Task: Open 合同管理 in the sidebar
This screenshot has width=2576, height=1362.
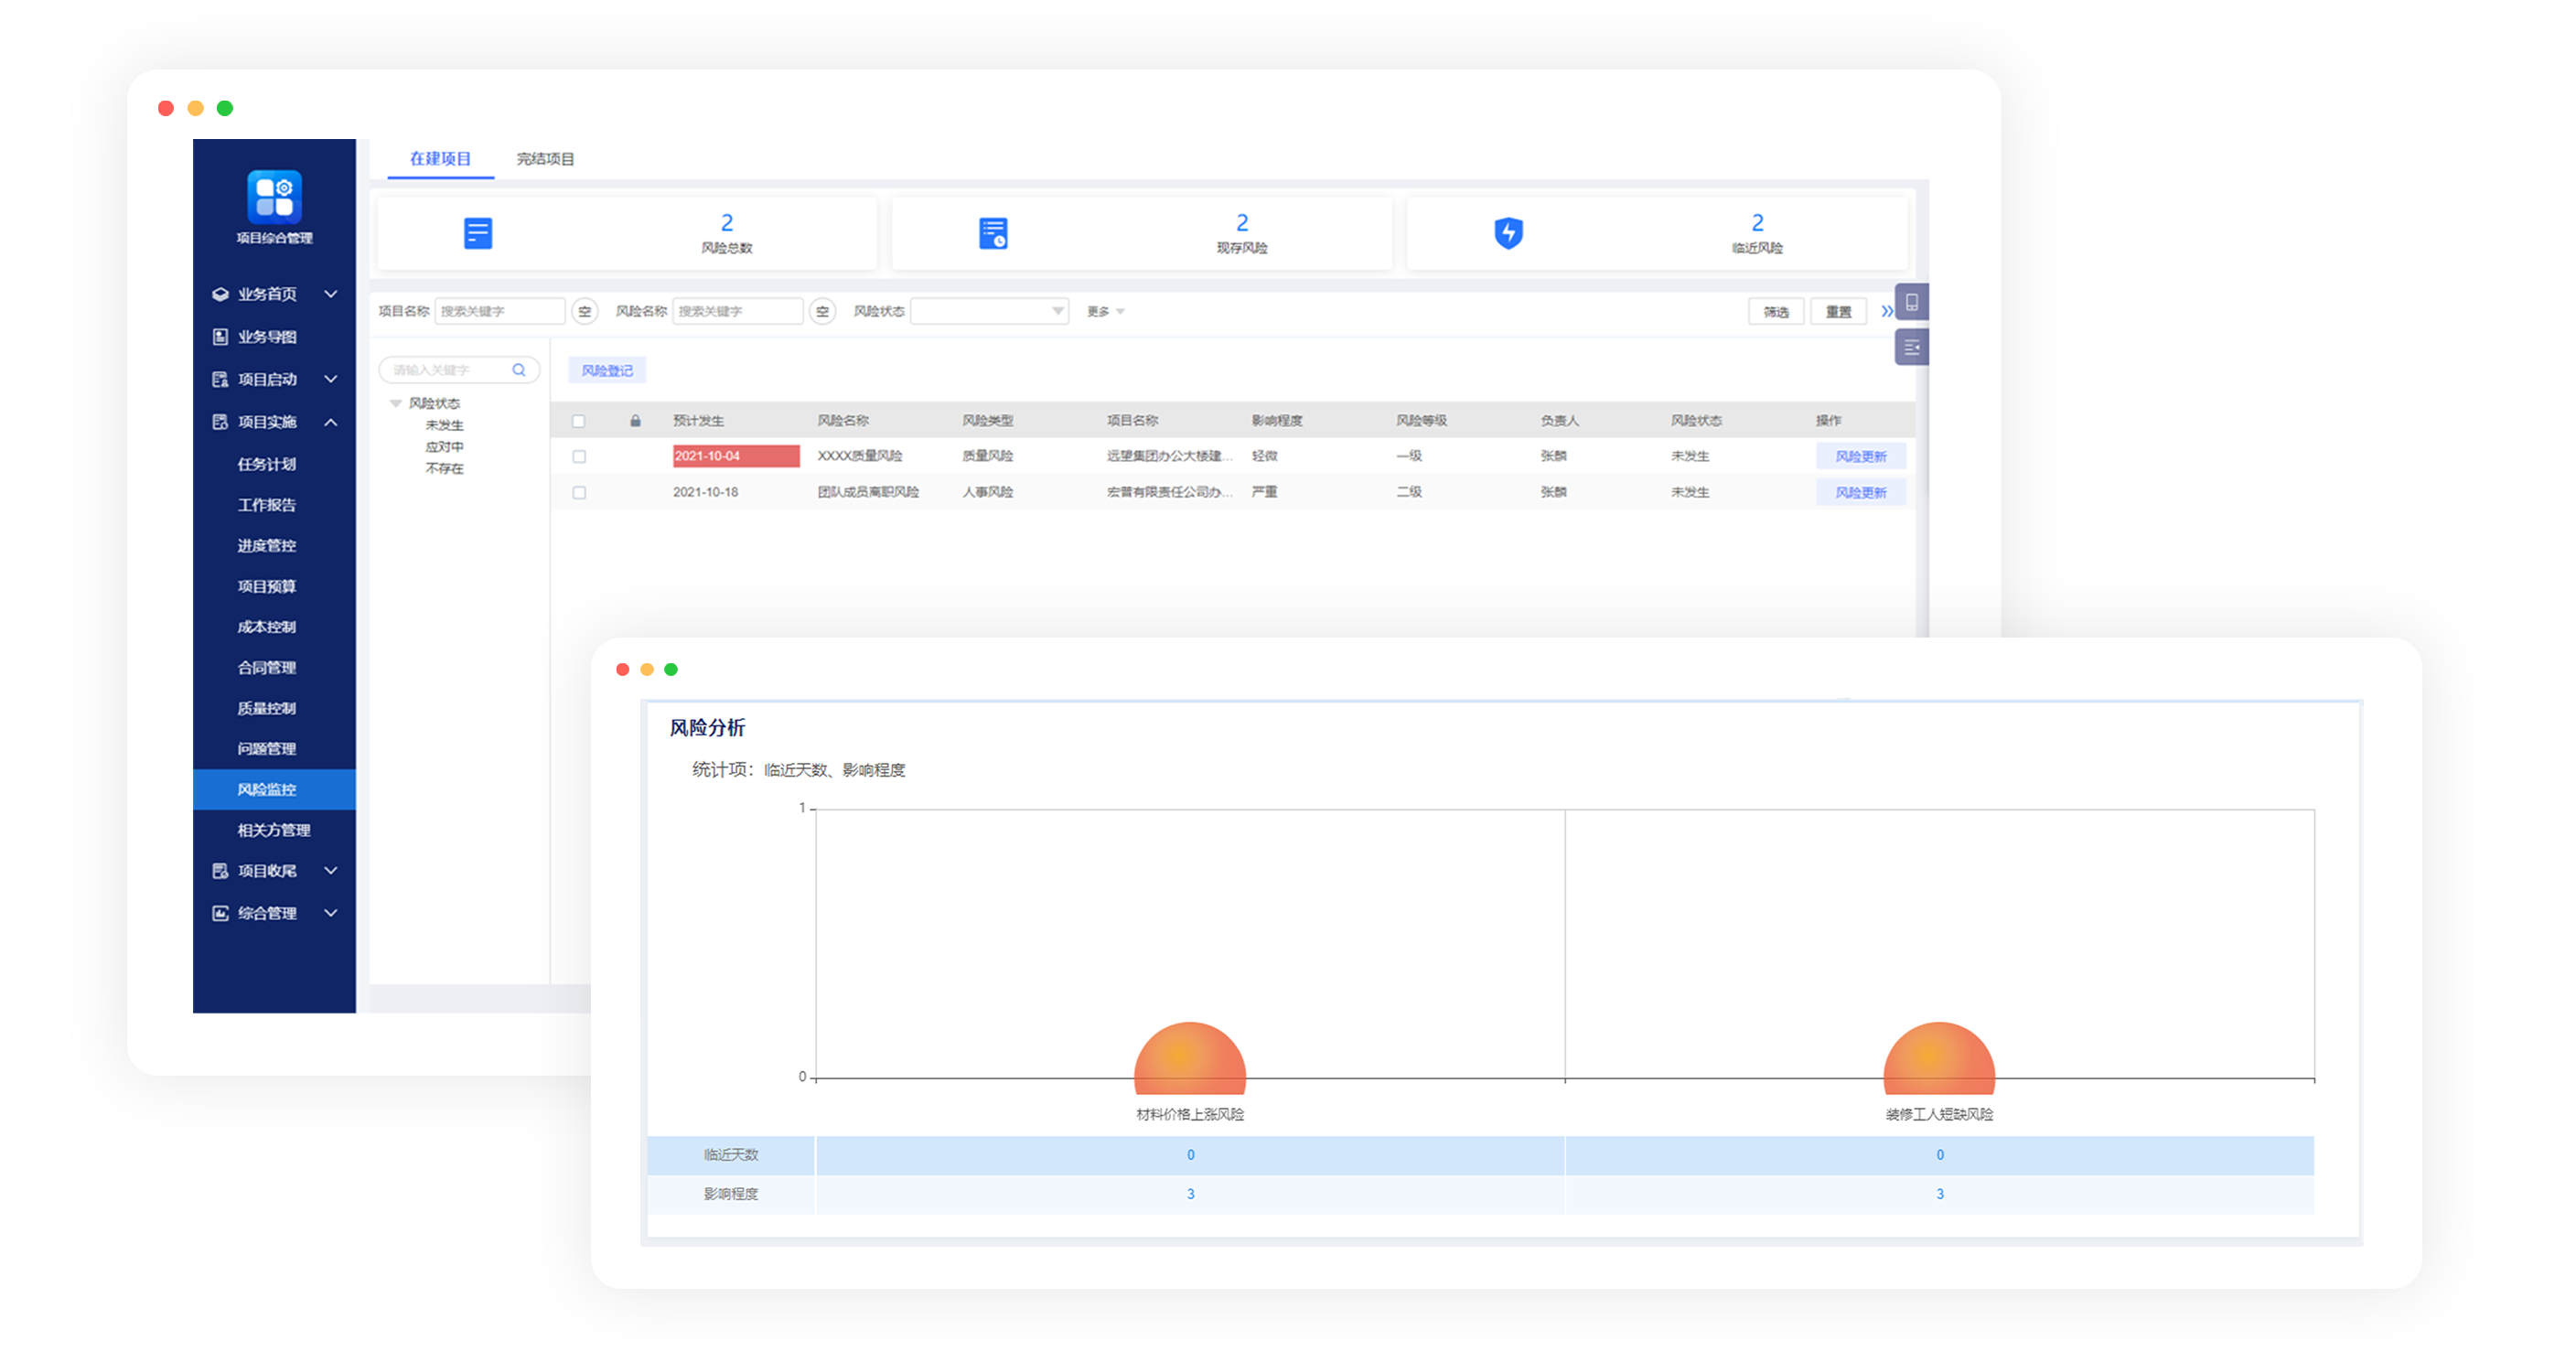Action: (x=266, y=668)
